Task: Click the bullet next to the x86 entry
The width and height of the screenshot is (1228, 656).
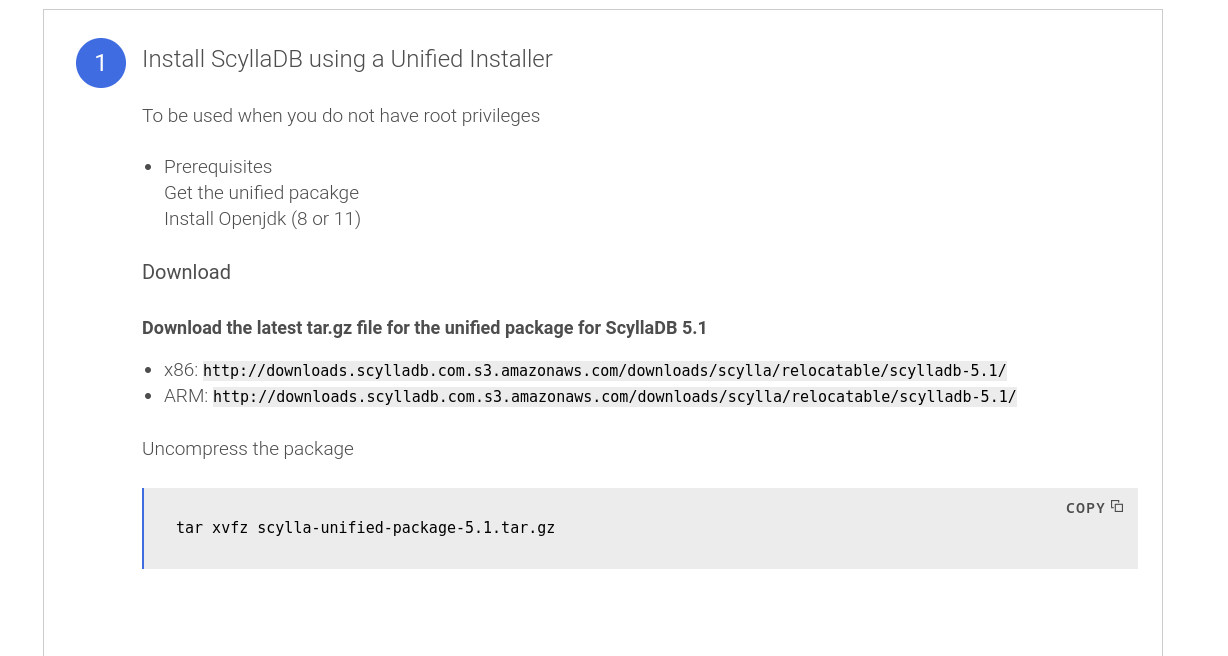Action: click(x=148, y=369)
